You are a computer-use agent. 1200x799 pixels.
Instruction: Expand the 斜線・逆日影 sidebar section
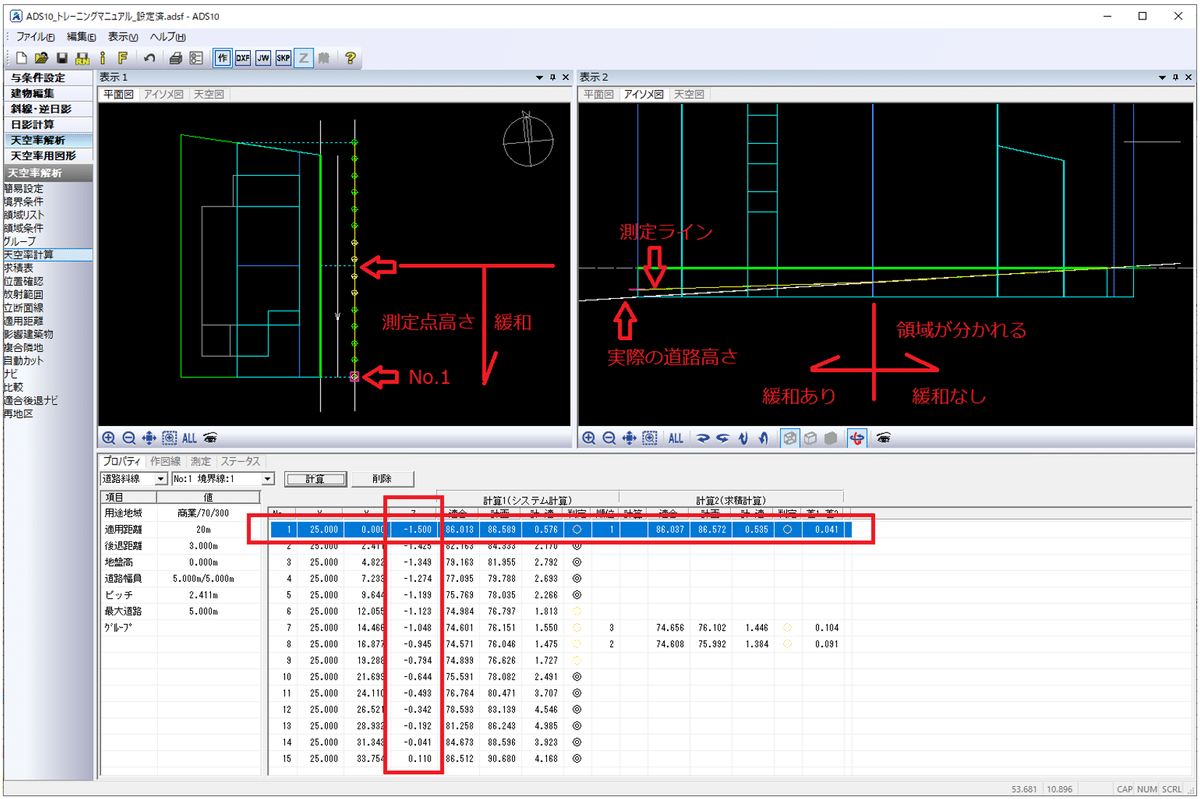point(47,109)
